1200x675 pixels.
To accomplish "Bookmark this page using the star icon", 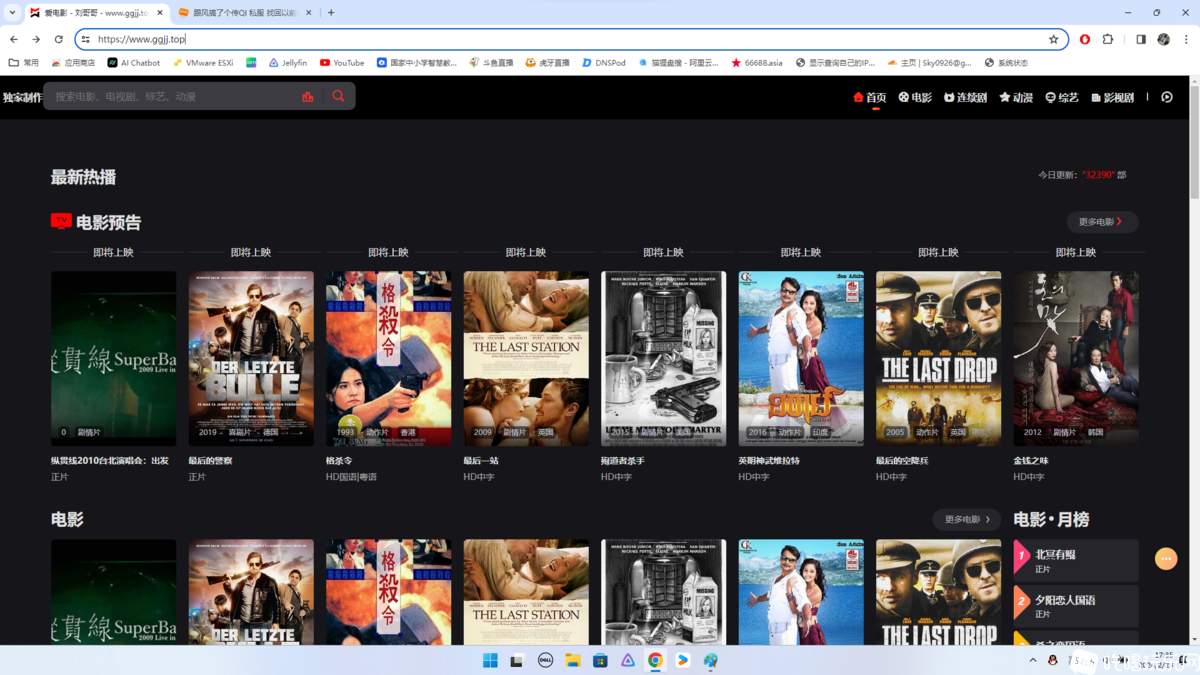I will 1053,39.
